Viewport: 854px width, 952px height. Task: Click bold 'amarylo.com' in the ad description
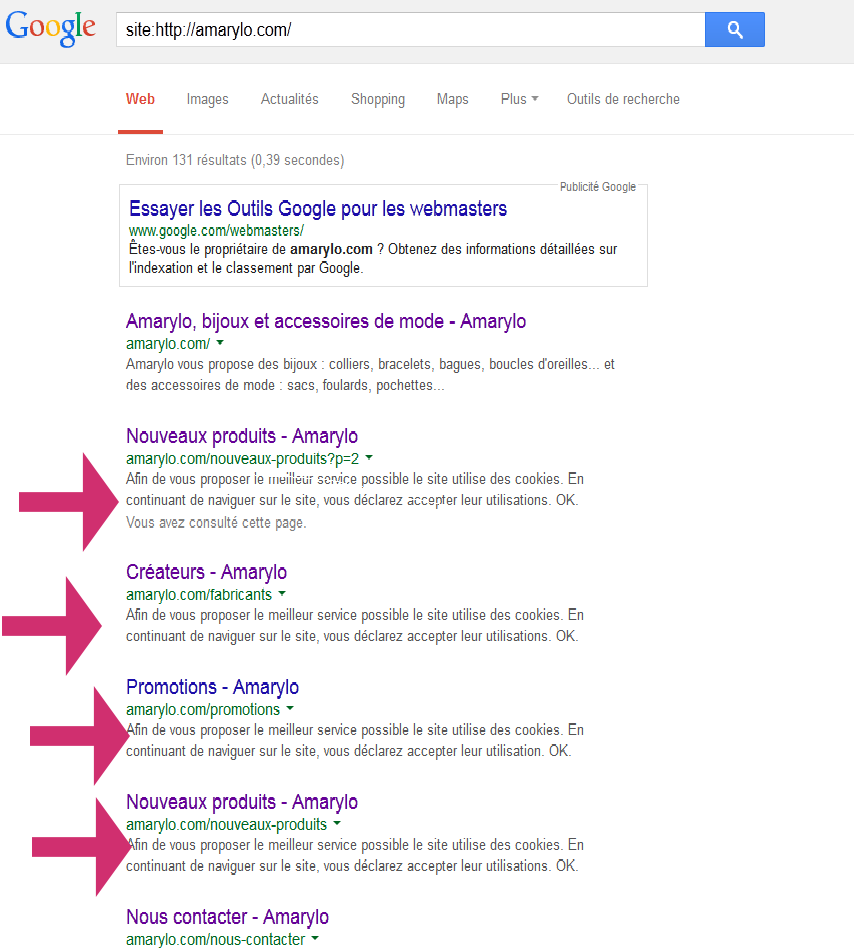(x=331, y=249)
